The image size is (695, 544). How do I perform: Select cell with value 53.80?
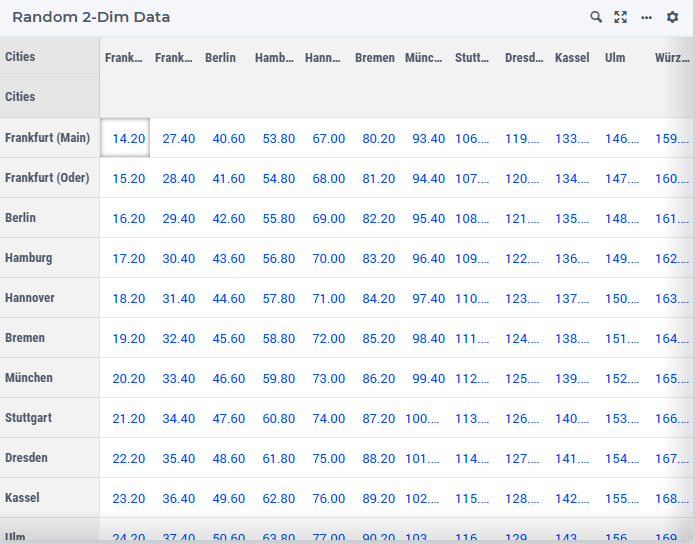tap(275, 138)
